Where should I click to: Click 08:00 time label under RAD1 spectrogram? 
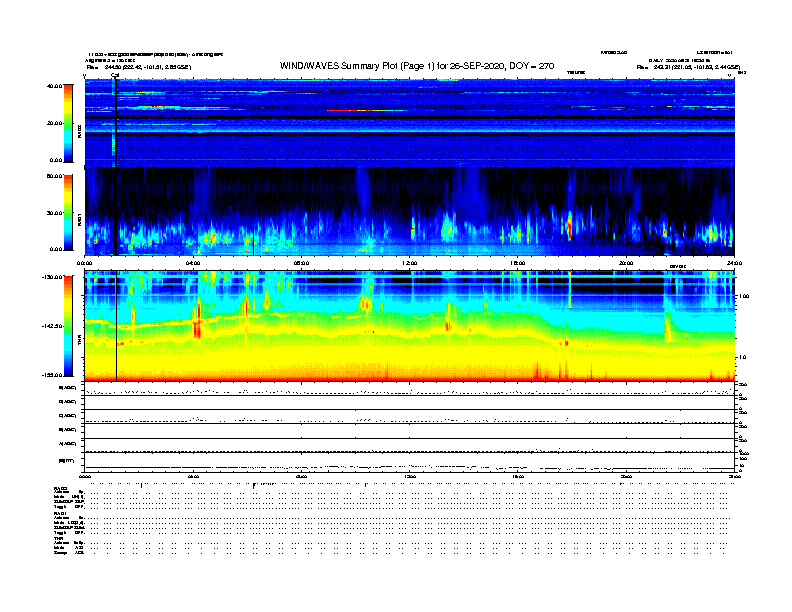click(x=301, y=263)
